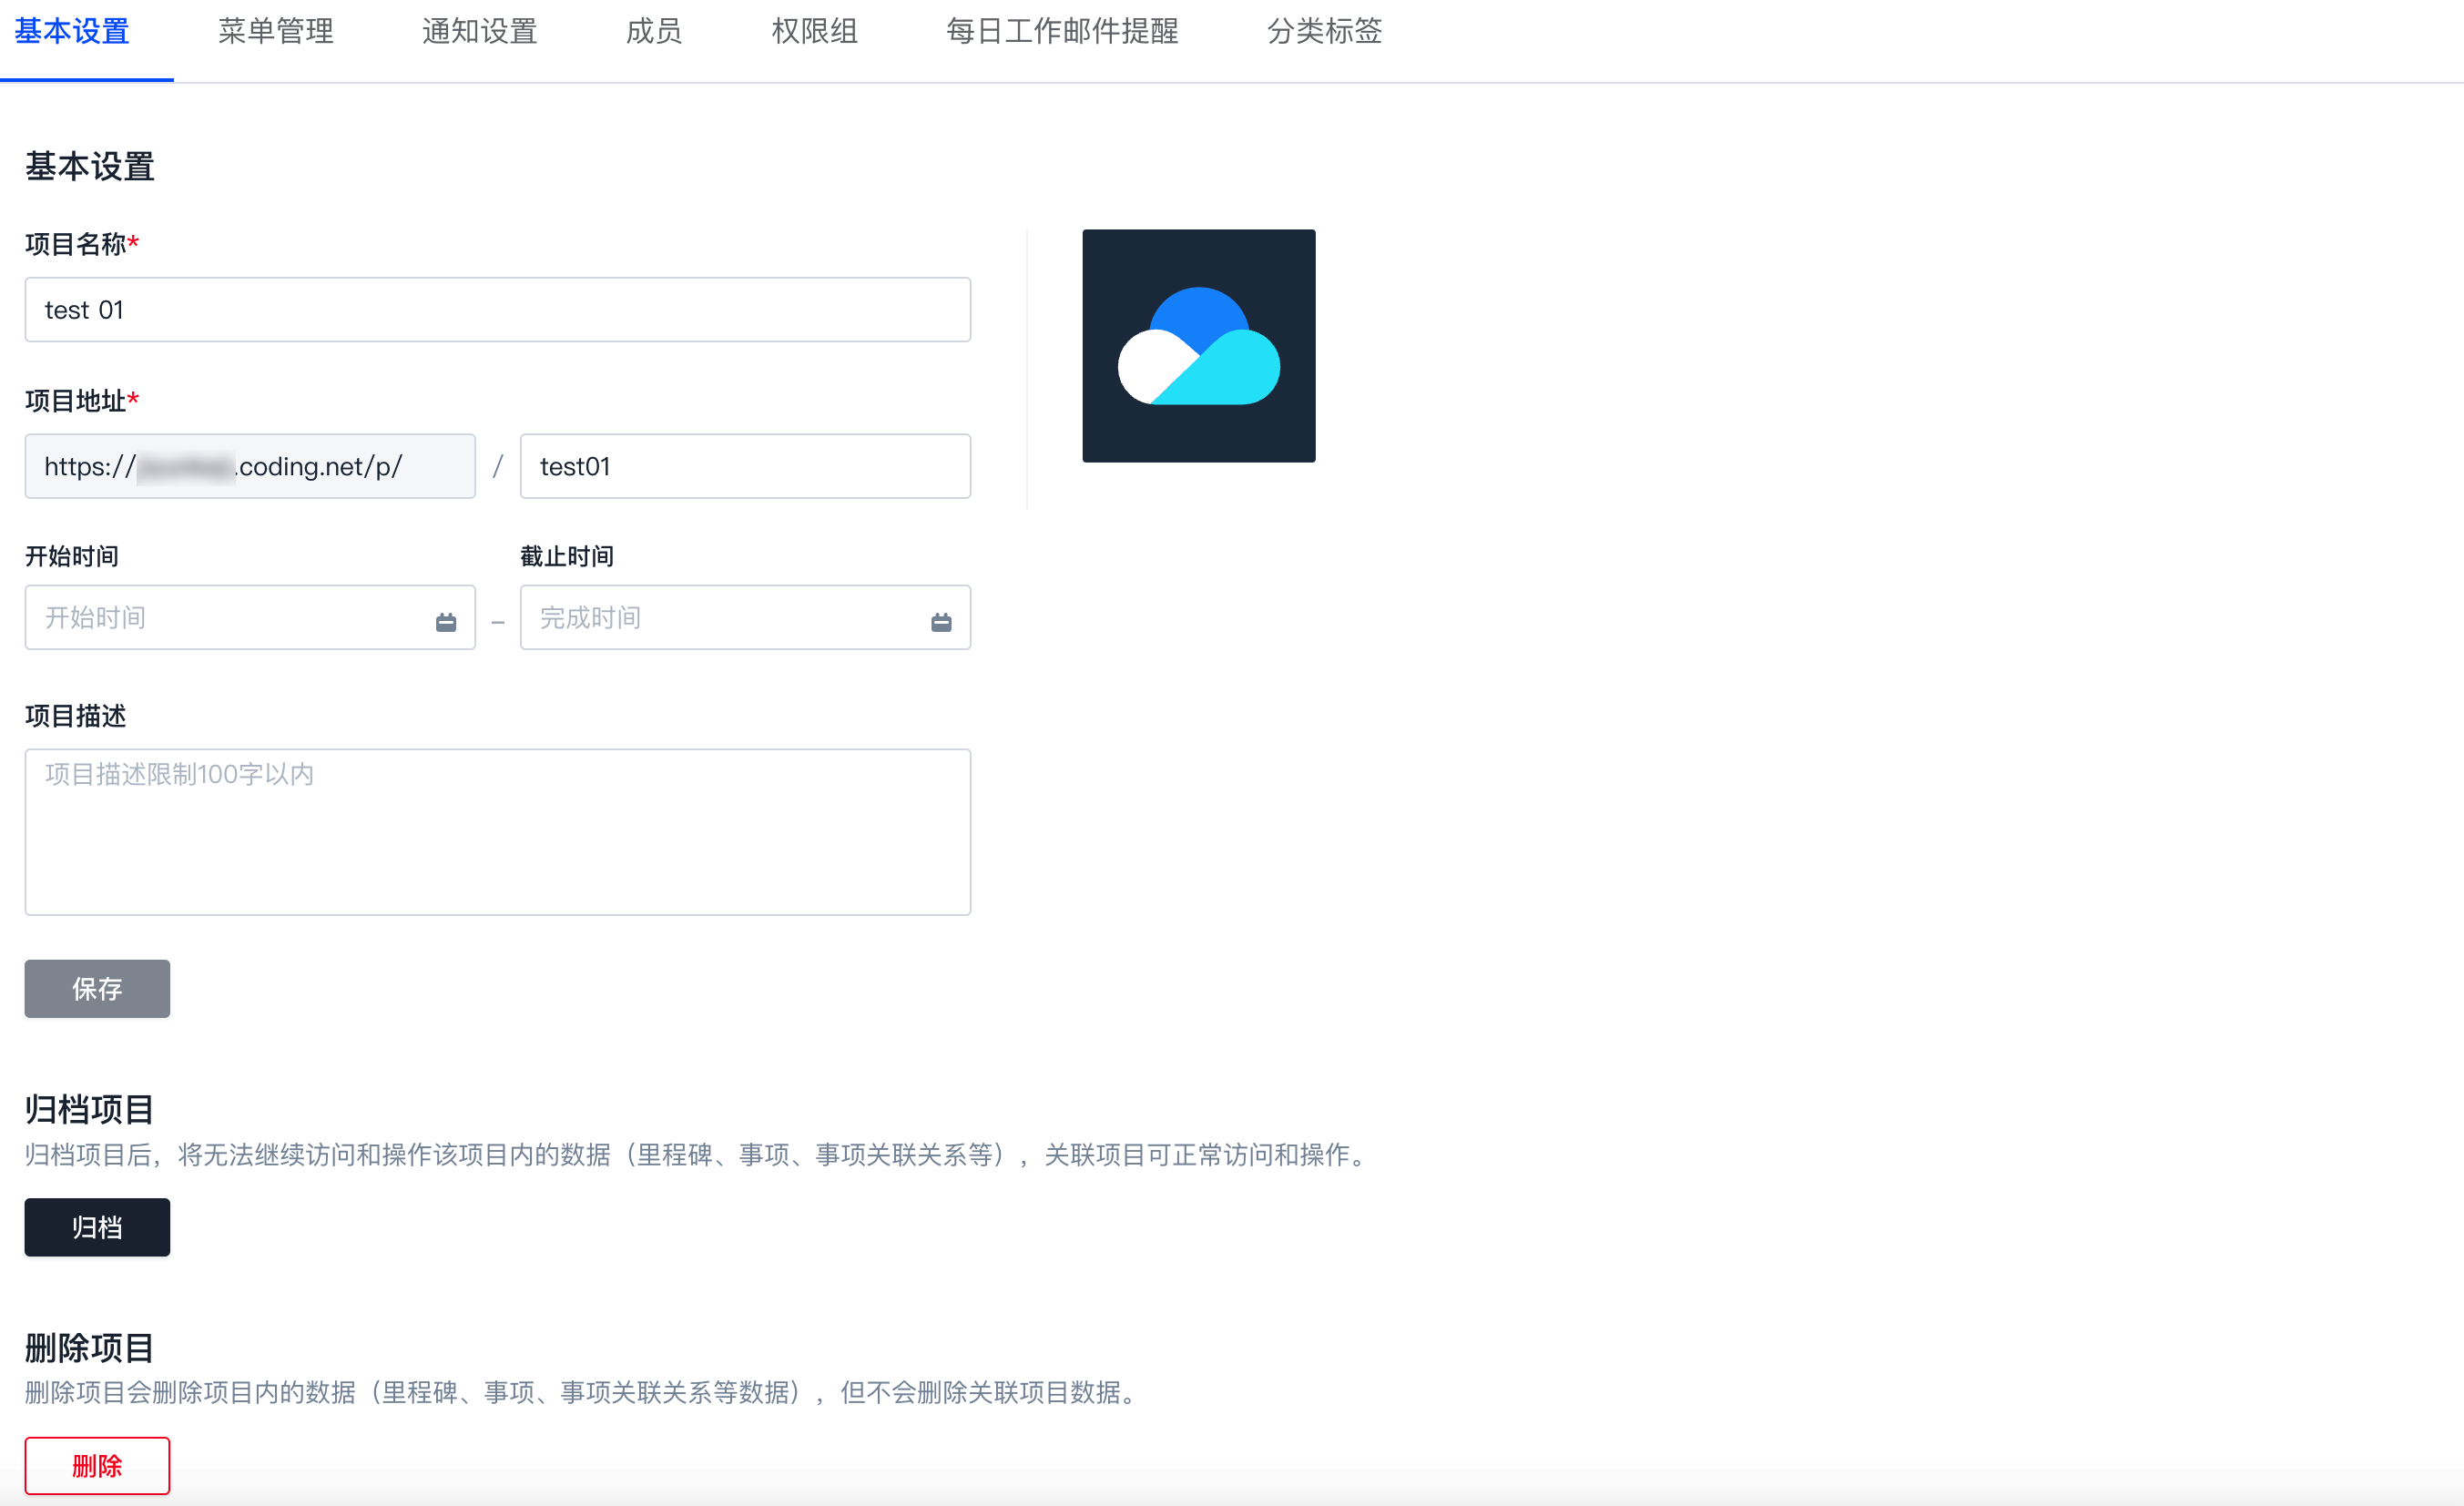
Task: Open the 完成时间 date picker field
Action: [x=725, y=618]
